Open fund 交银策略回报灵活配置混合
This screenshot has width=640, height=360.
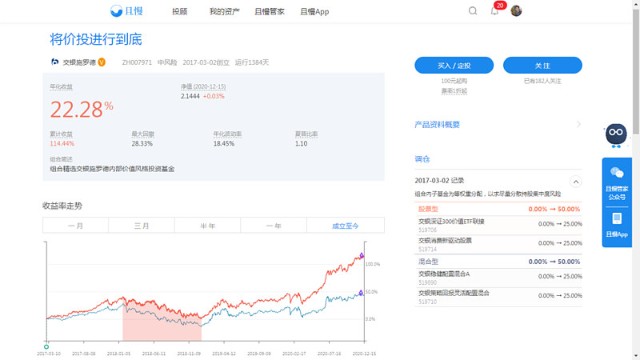454,293
